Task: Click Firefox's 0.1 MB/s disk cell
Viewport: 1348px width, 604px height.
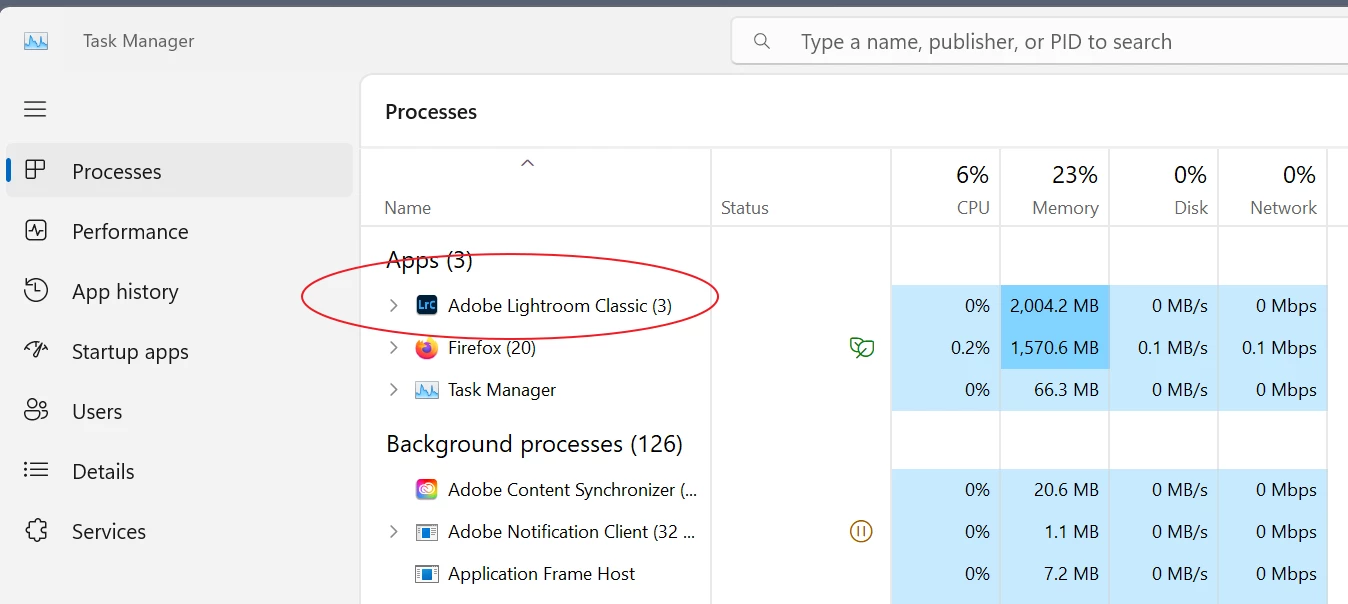Action: click(x=1164, y=348)
